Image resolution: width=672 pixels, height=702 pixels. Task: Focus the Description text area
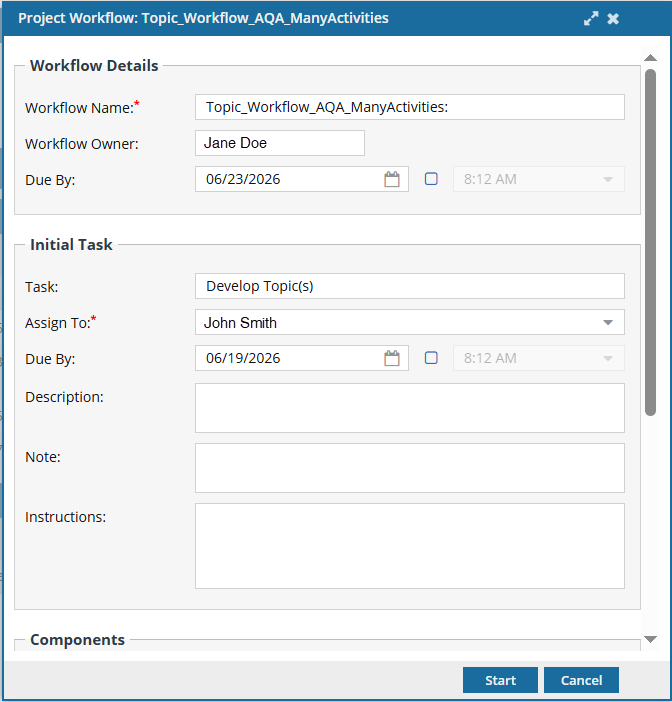coord(410,408)
